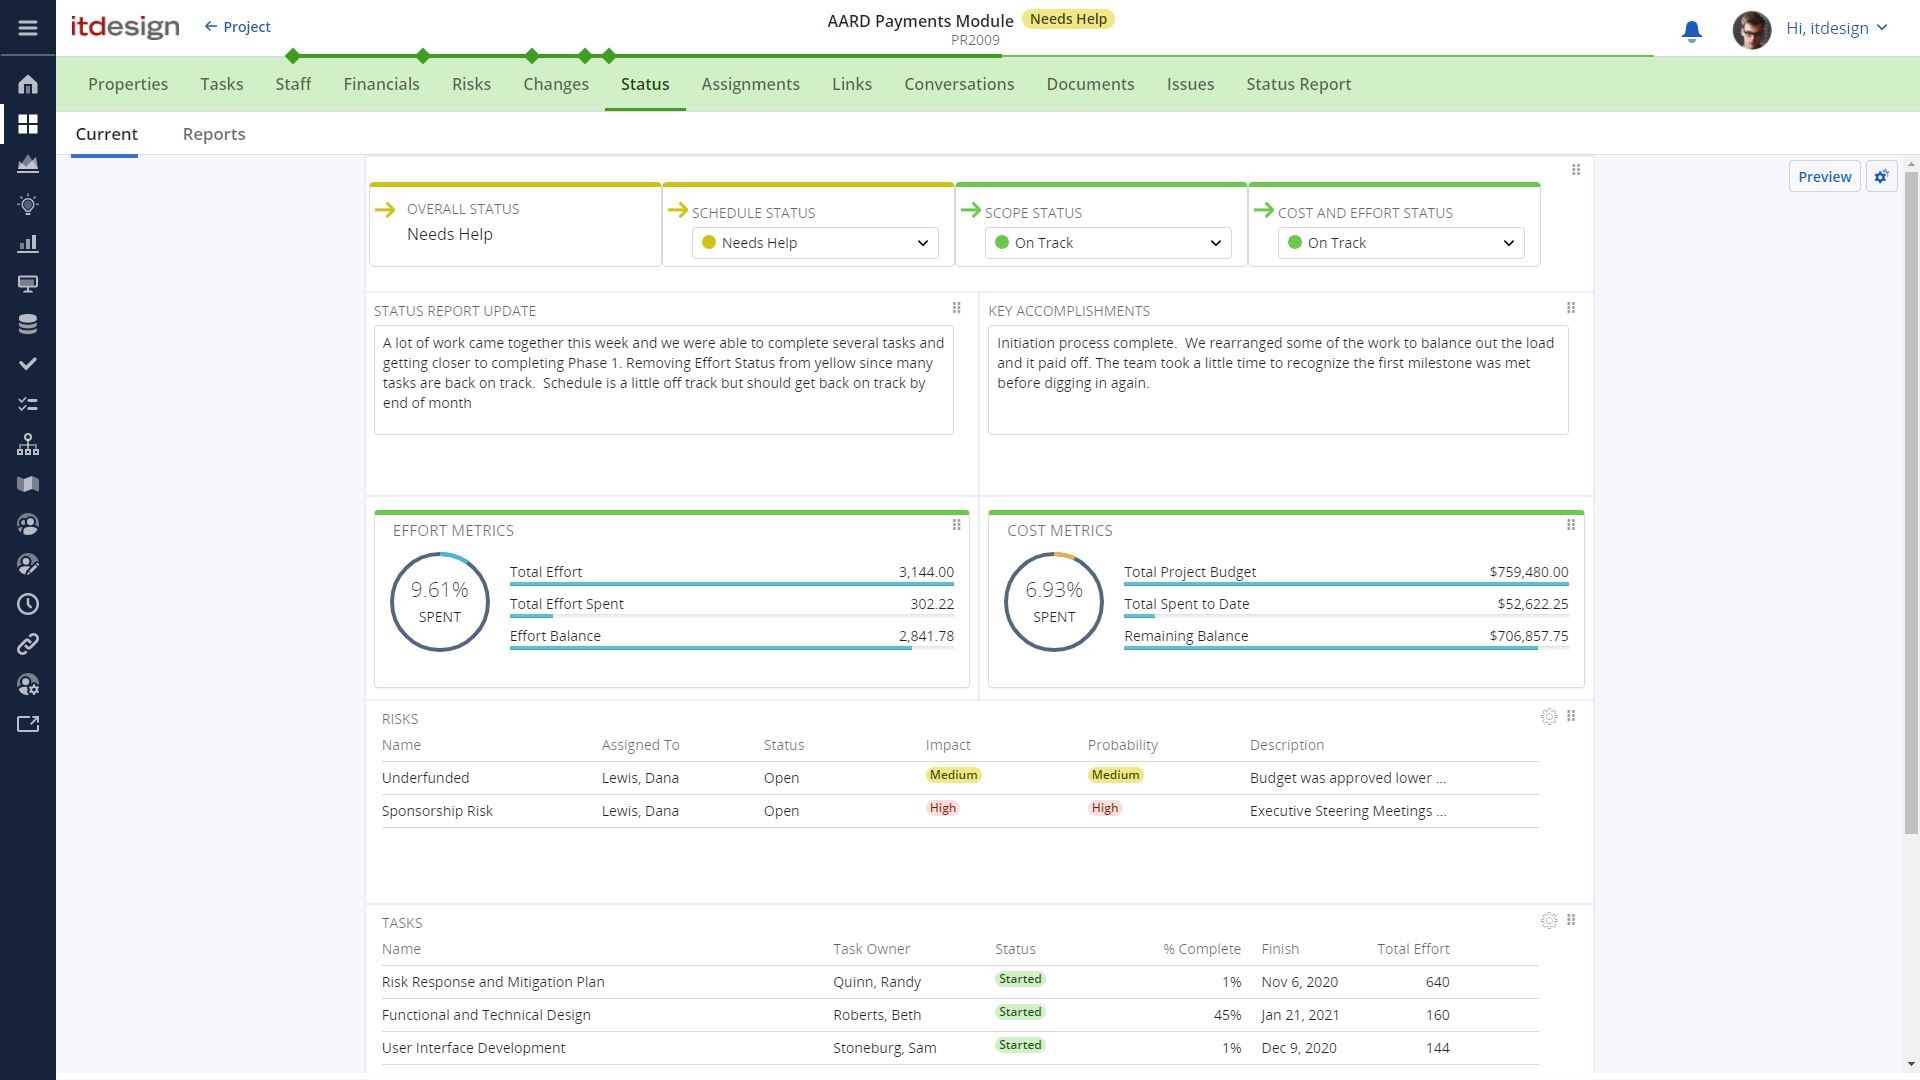
Task: Click the bar chart icon in sidebar
Action: coord(28,244)
